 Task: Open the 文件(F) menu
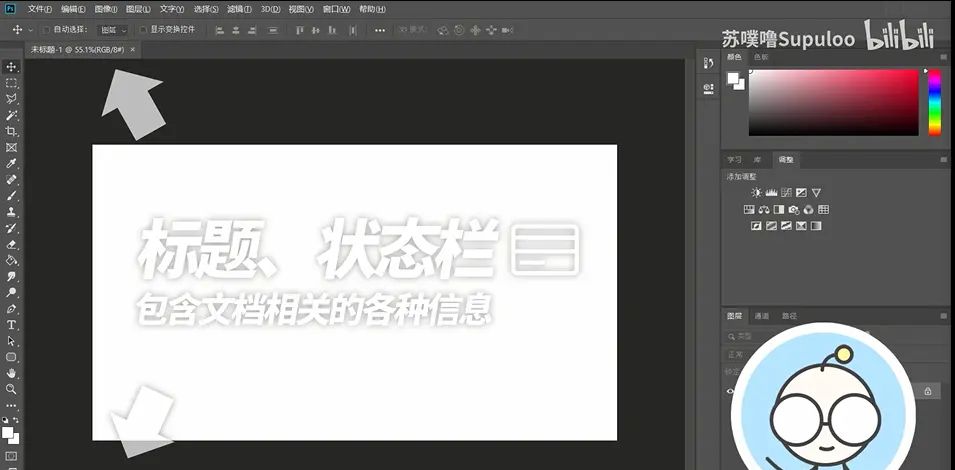pos(40,9)
